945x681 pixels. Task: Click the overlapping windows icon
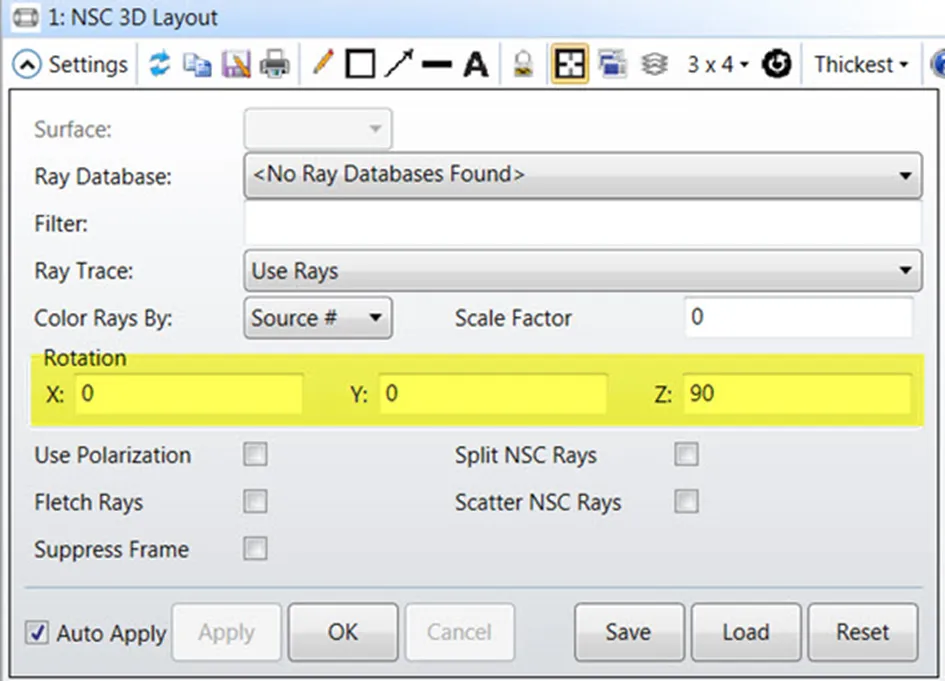[612, 64]
